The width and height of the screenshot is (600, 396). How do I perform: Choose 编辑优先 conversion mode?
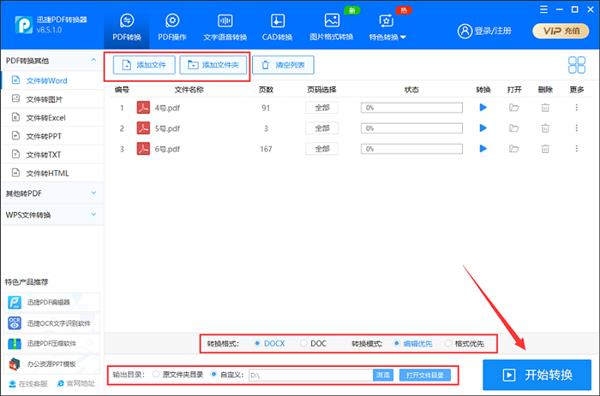tap(413, 344)
